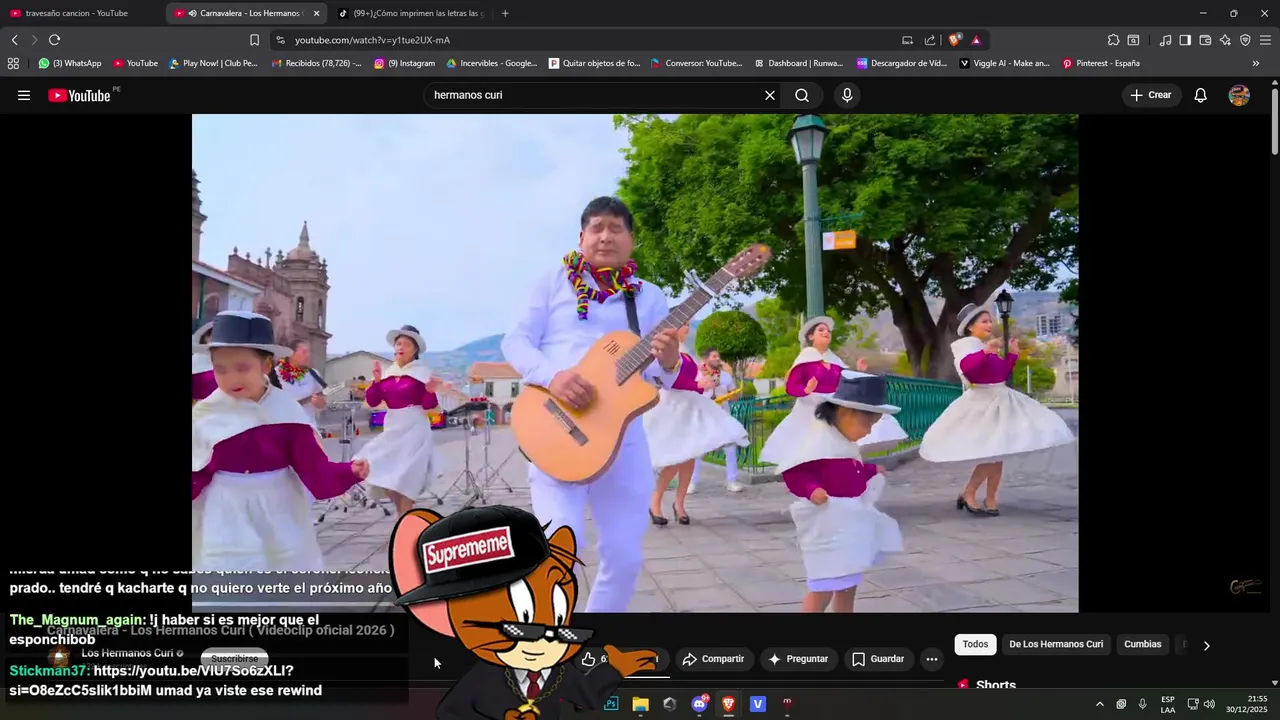
Task: Open Pinterest - España bookmark
Action: pyautogui.click(x=1101, y=63)
